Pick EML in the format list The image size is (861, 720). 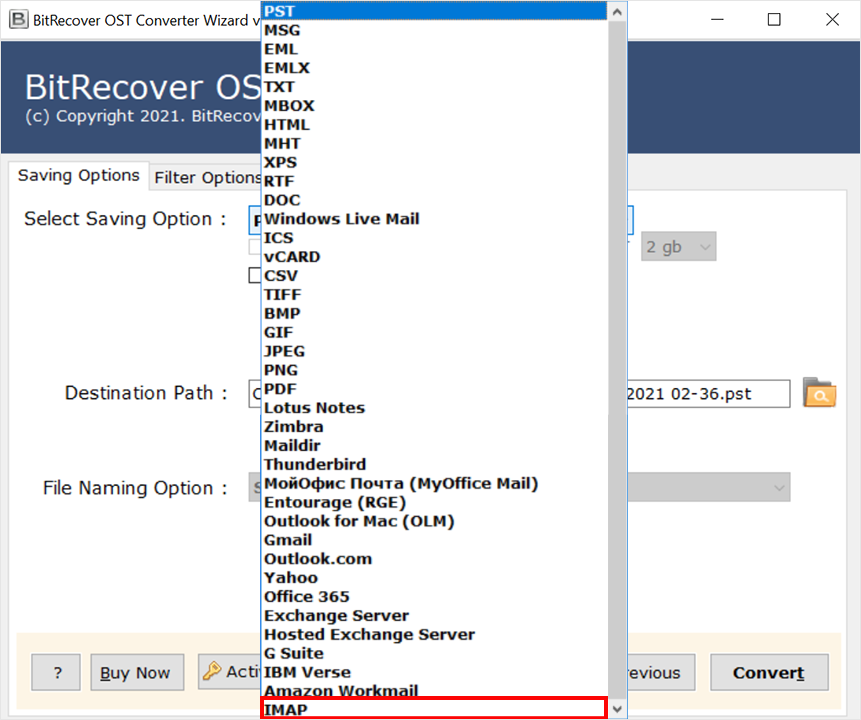pyautogui.click(x=434, y=49)
